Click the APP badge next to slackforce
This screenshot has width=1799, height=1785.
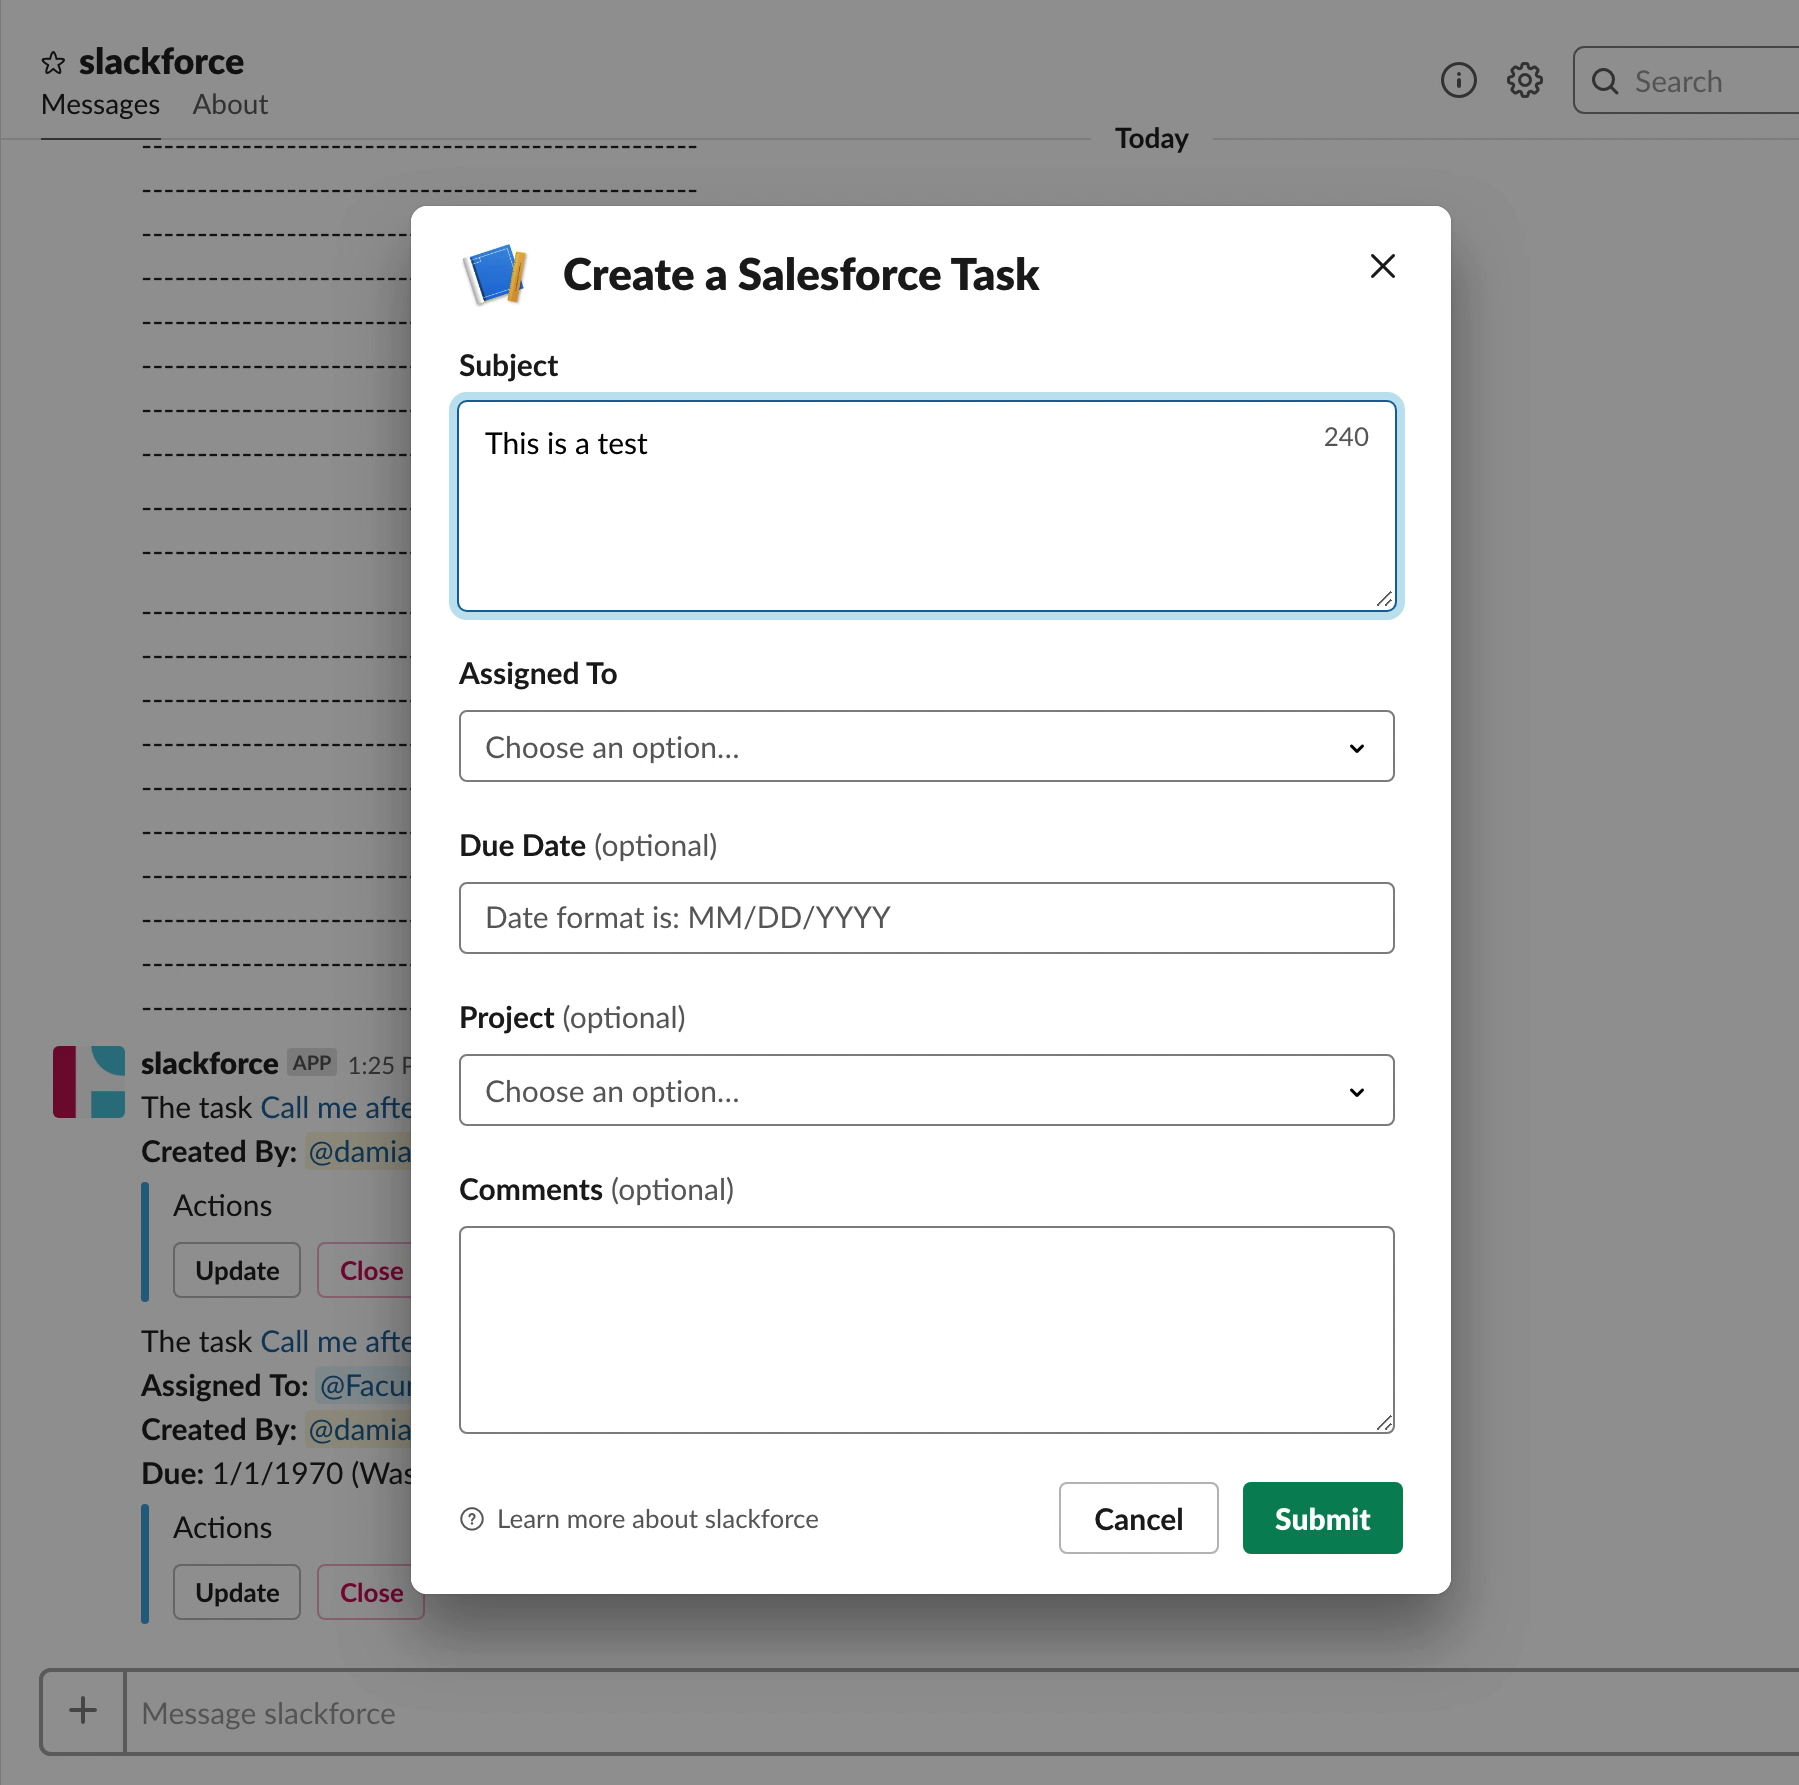(312, 1063)
